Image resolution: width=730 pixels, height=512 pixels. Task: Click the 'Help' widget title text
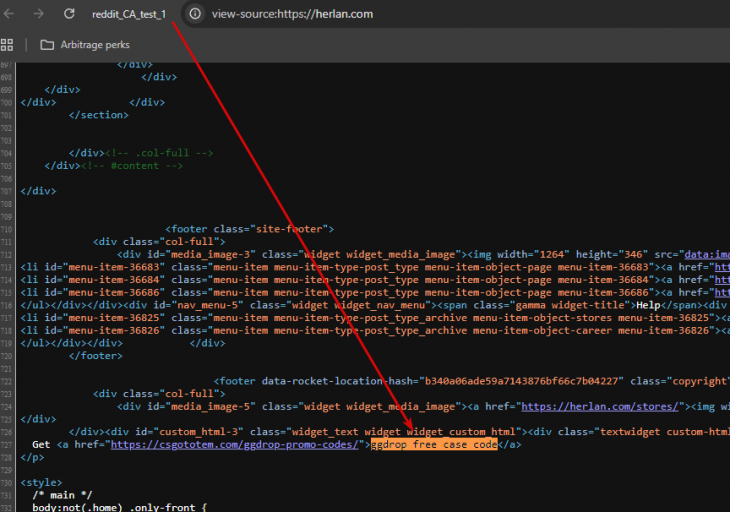(648, 305)
